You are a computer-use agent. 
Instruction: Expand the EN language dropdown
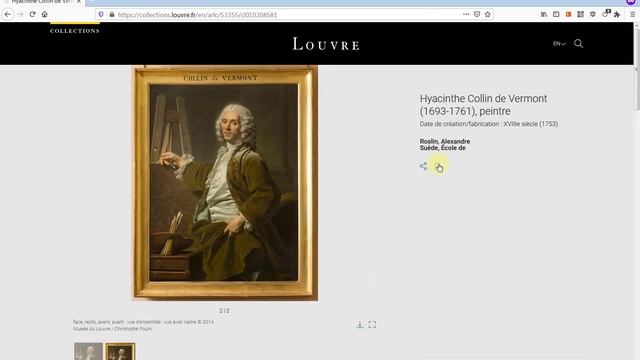pyautogui.click(x=559, y=44)
